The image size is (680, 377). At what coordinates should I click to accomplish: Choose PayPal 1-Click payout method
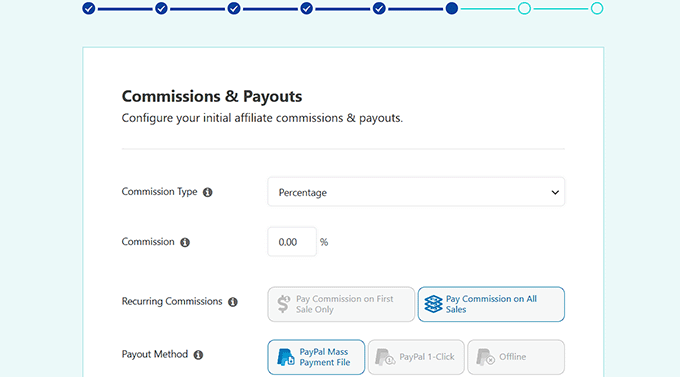coord(416,357)
